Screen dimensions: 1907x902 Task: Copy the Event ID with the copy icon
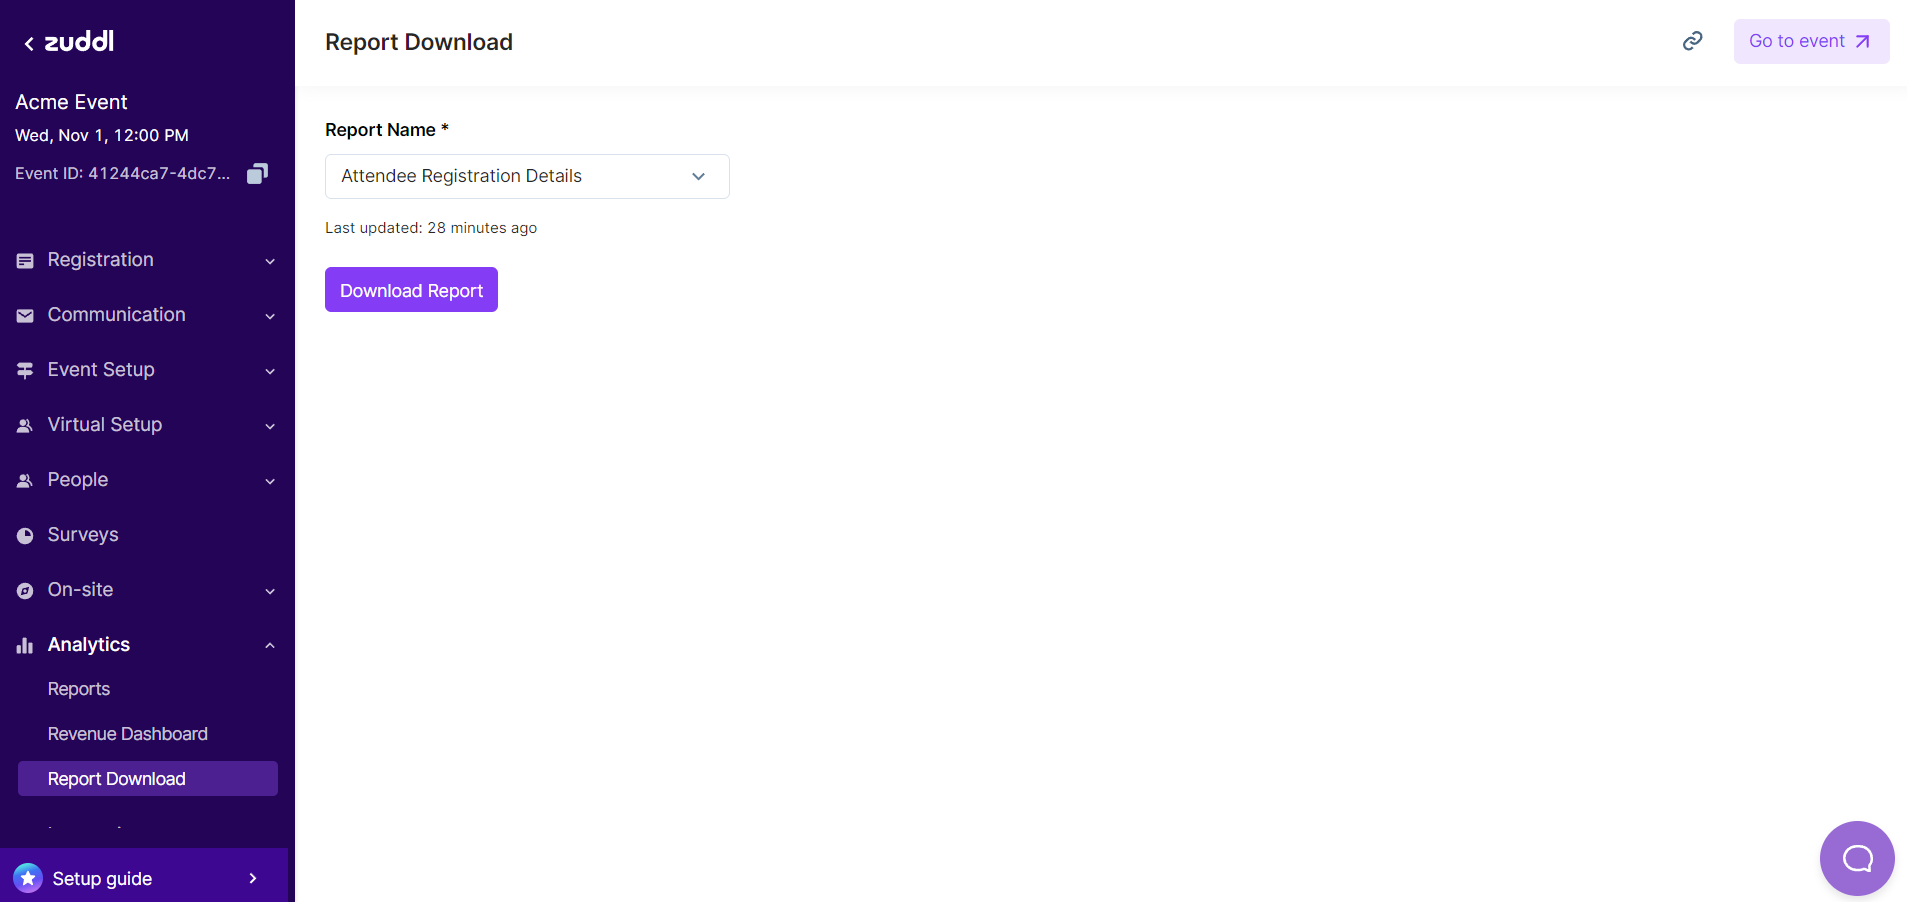point(257,174)
